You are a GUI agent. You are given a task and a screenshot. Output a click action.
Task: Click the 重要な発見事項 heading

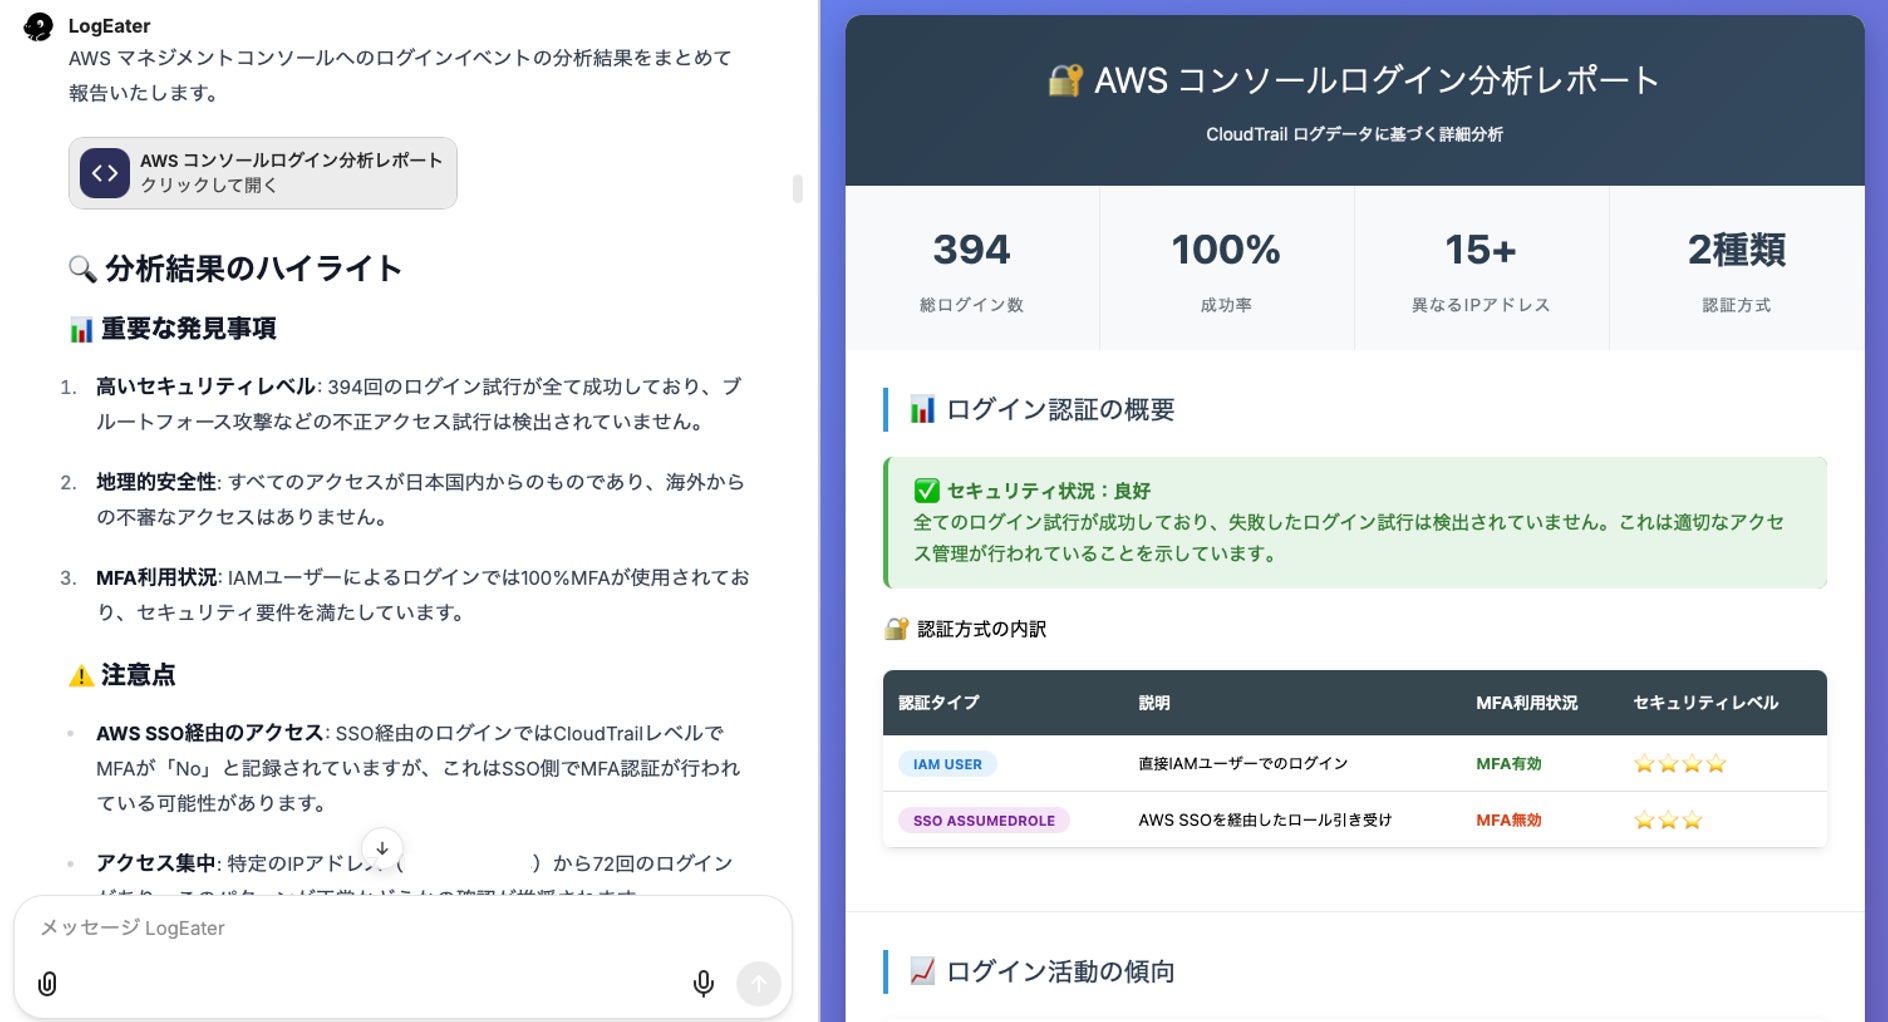pos(189,329)
